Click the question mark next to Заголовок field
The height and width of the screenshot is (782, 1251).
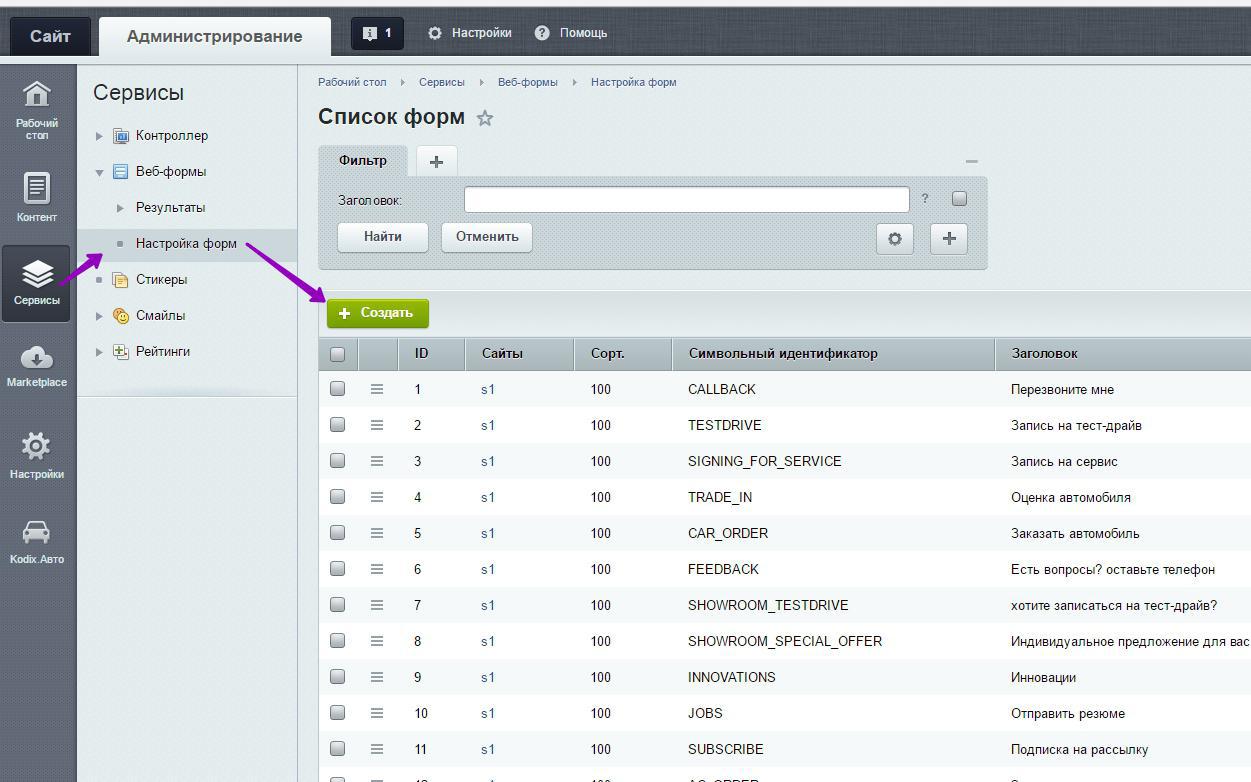pos(925,199)
